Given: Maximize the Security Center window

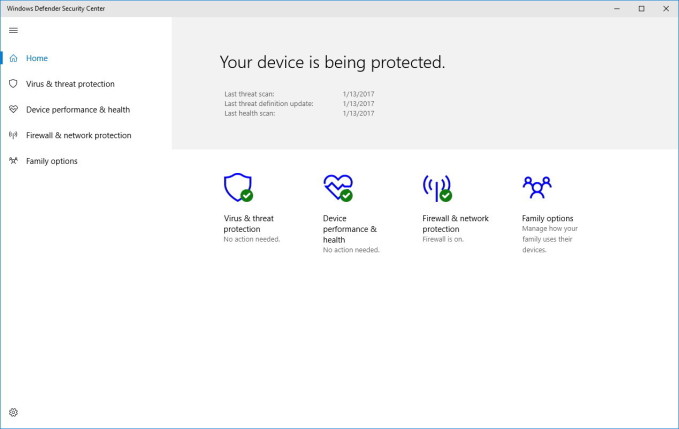Looking at the screenshot, I should click(x=641, y=8).
